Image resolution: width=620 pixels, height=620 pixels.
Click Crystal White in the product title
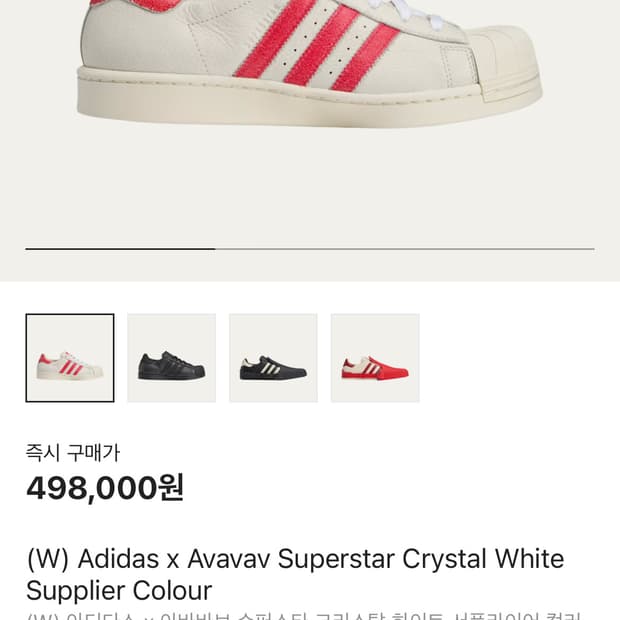tap(483, 558)
